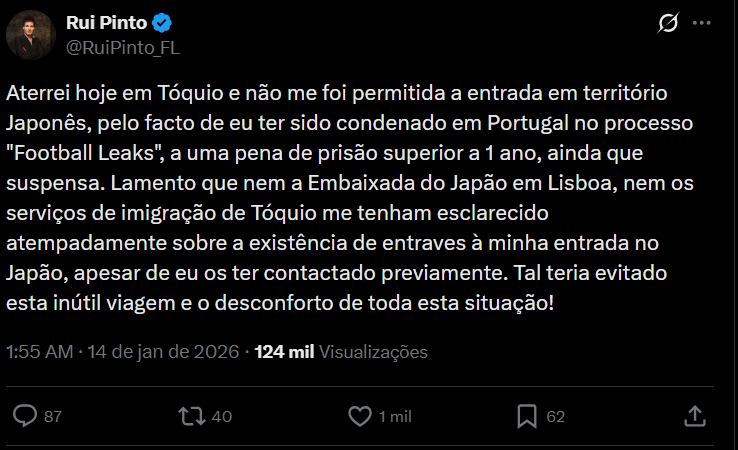The height and width of the screenshot is (450, 738).
Task: Open the @RuiPinto_FL handle link
Action: point(123,46)
